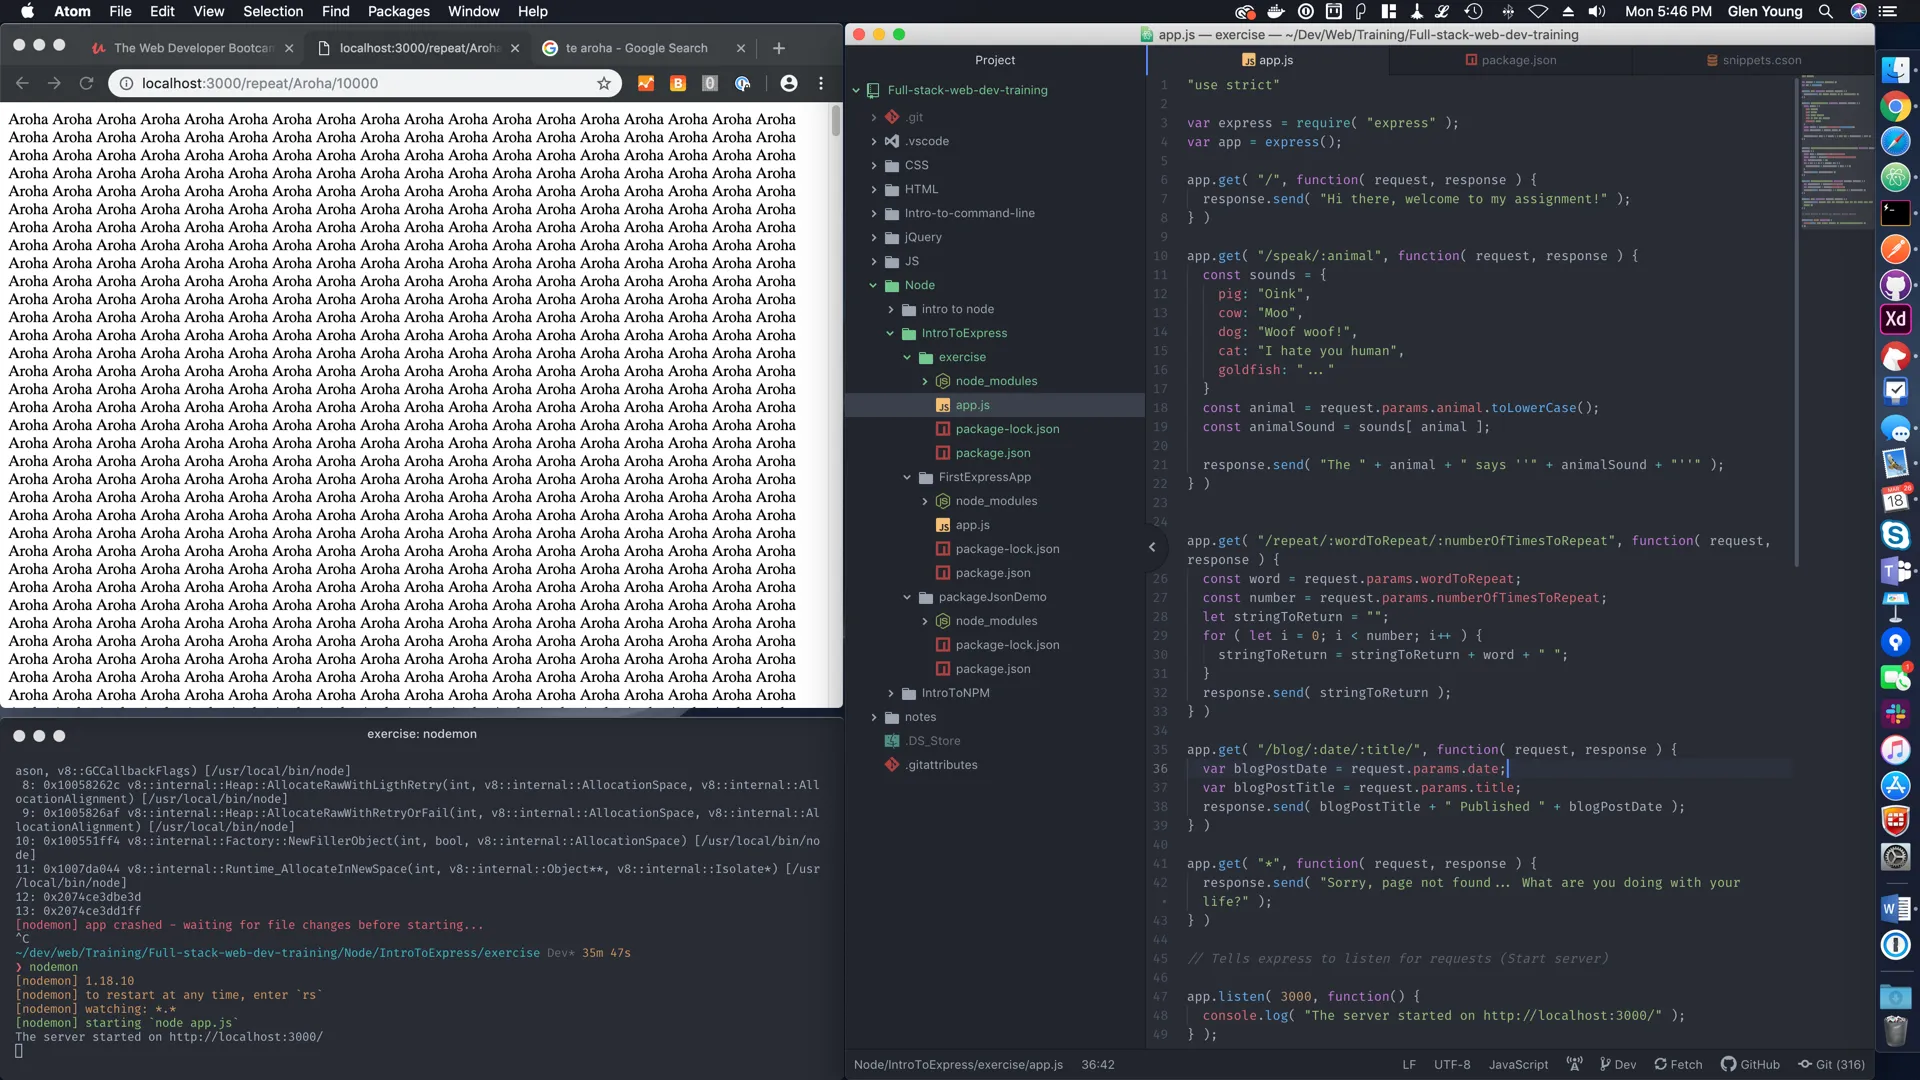Launch Adobe XD from the dock
This screenshot has height=1080, width=1920.
pos(1896,319)
